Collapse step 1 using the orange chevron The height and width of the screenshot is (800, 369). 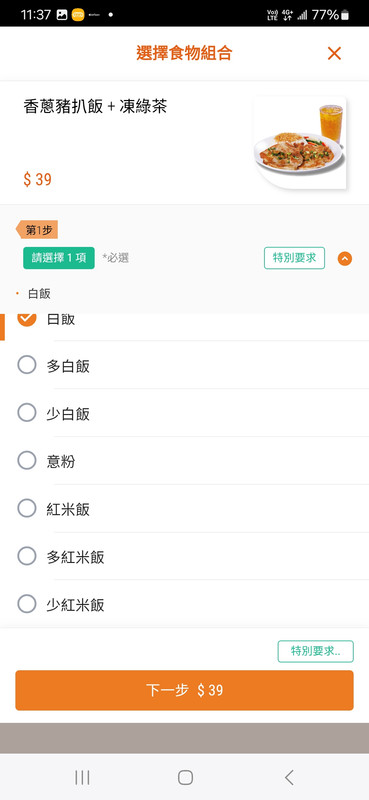click(x=345, y=259)
